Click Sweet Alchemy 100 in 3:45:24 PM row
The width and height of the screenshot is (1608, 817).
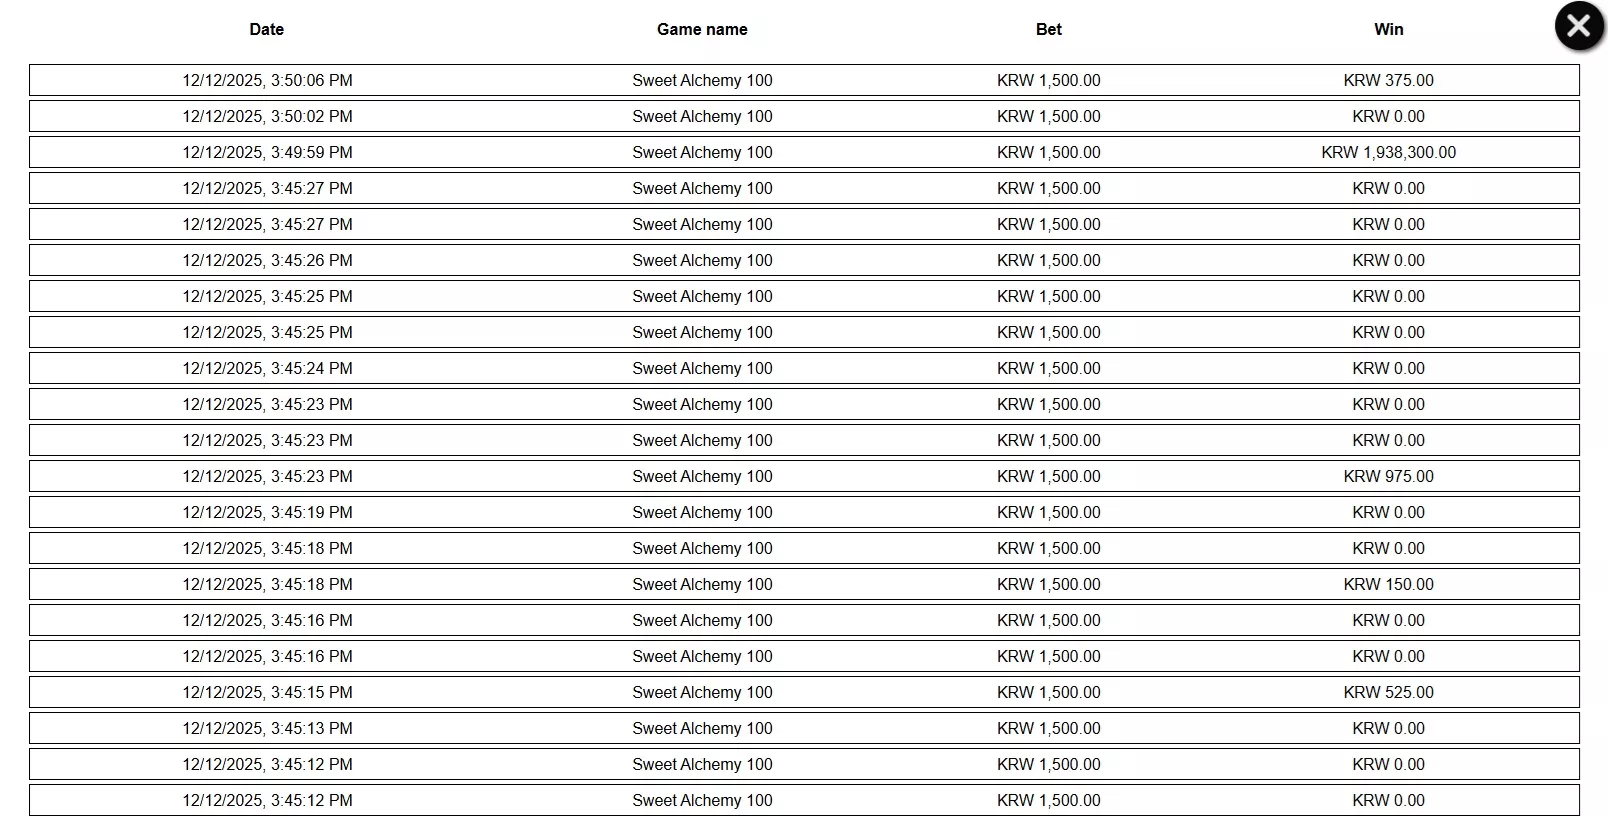coord(702,368)
